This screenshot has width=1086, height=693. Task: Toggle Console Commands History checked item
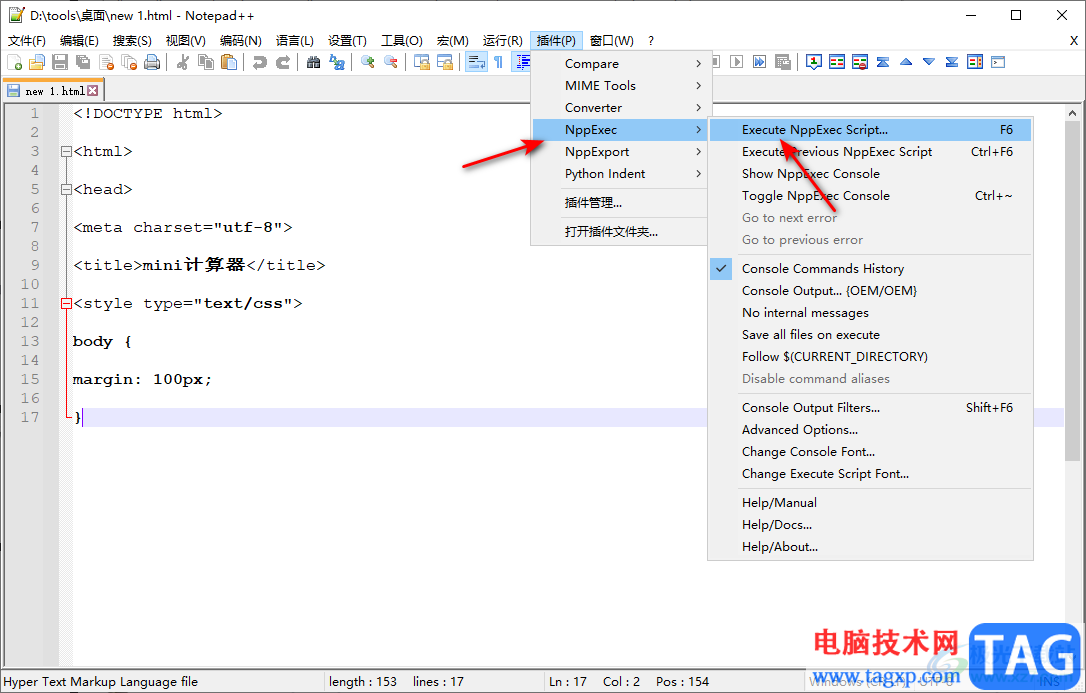click(x=871, y=269)
